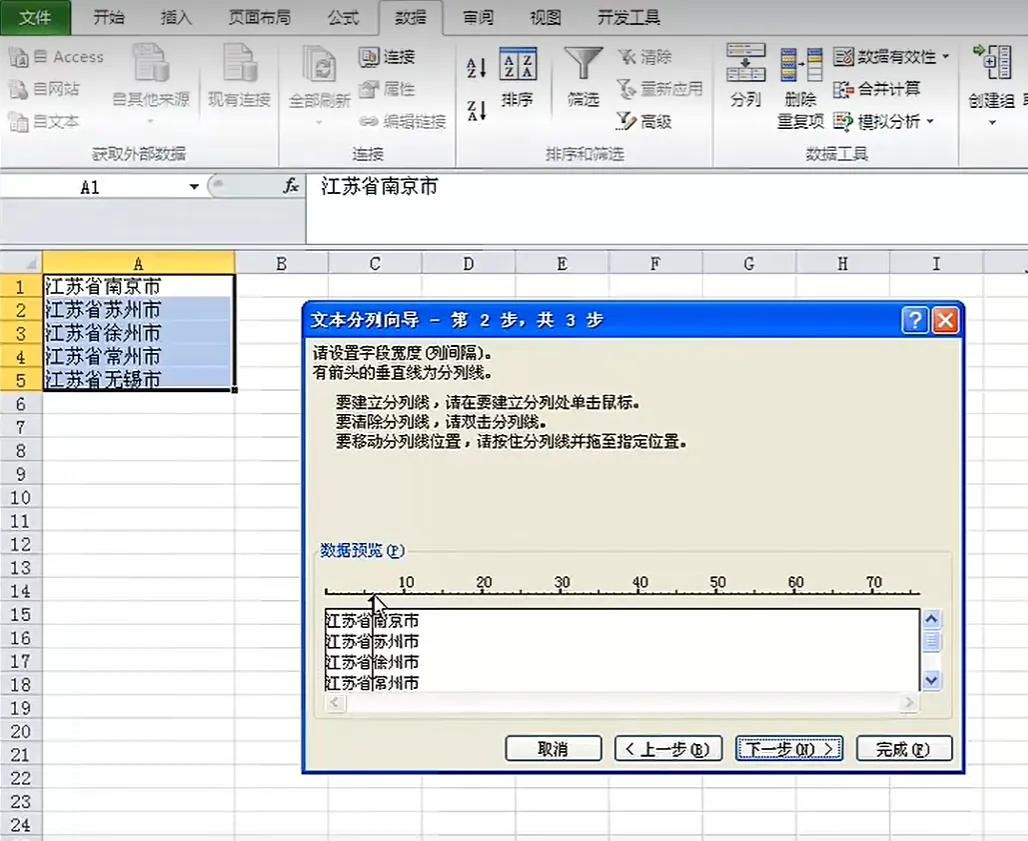Sort descending Z to A
This screenshot has height=841, width=1028.
(477, 110)
